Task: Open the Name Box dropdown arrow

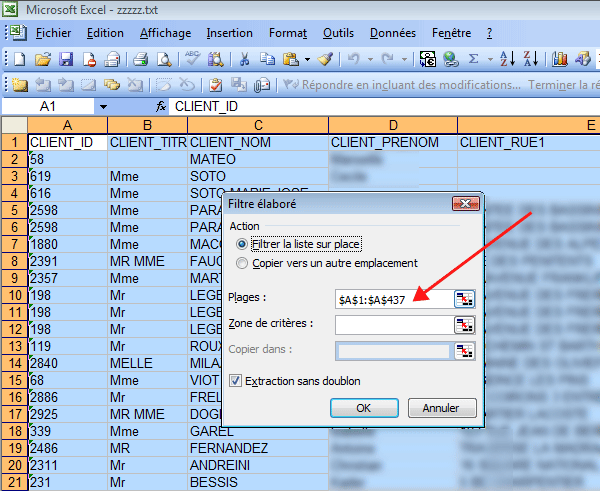Action: tap(103, 106)
